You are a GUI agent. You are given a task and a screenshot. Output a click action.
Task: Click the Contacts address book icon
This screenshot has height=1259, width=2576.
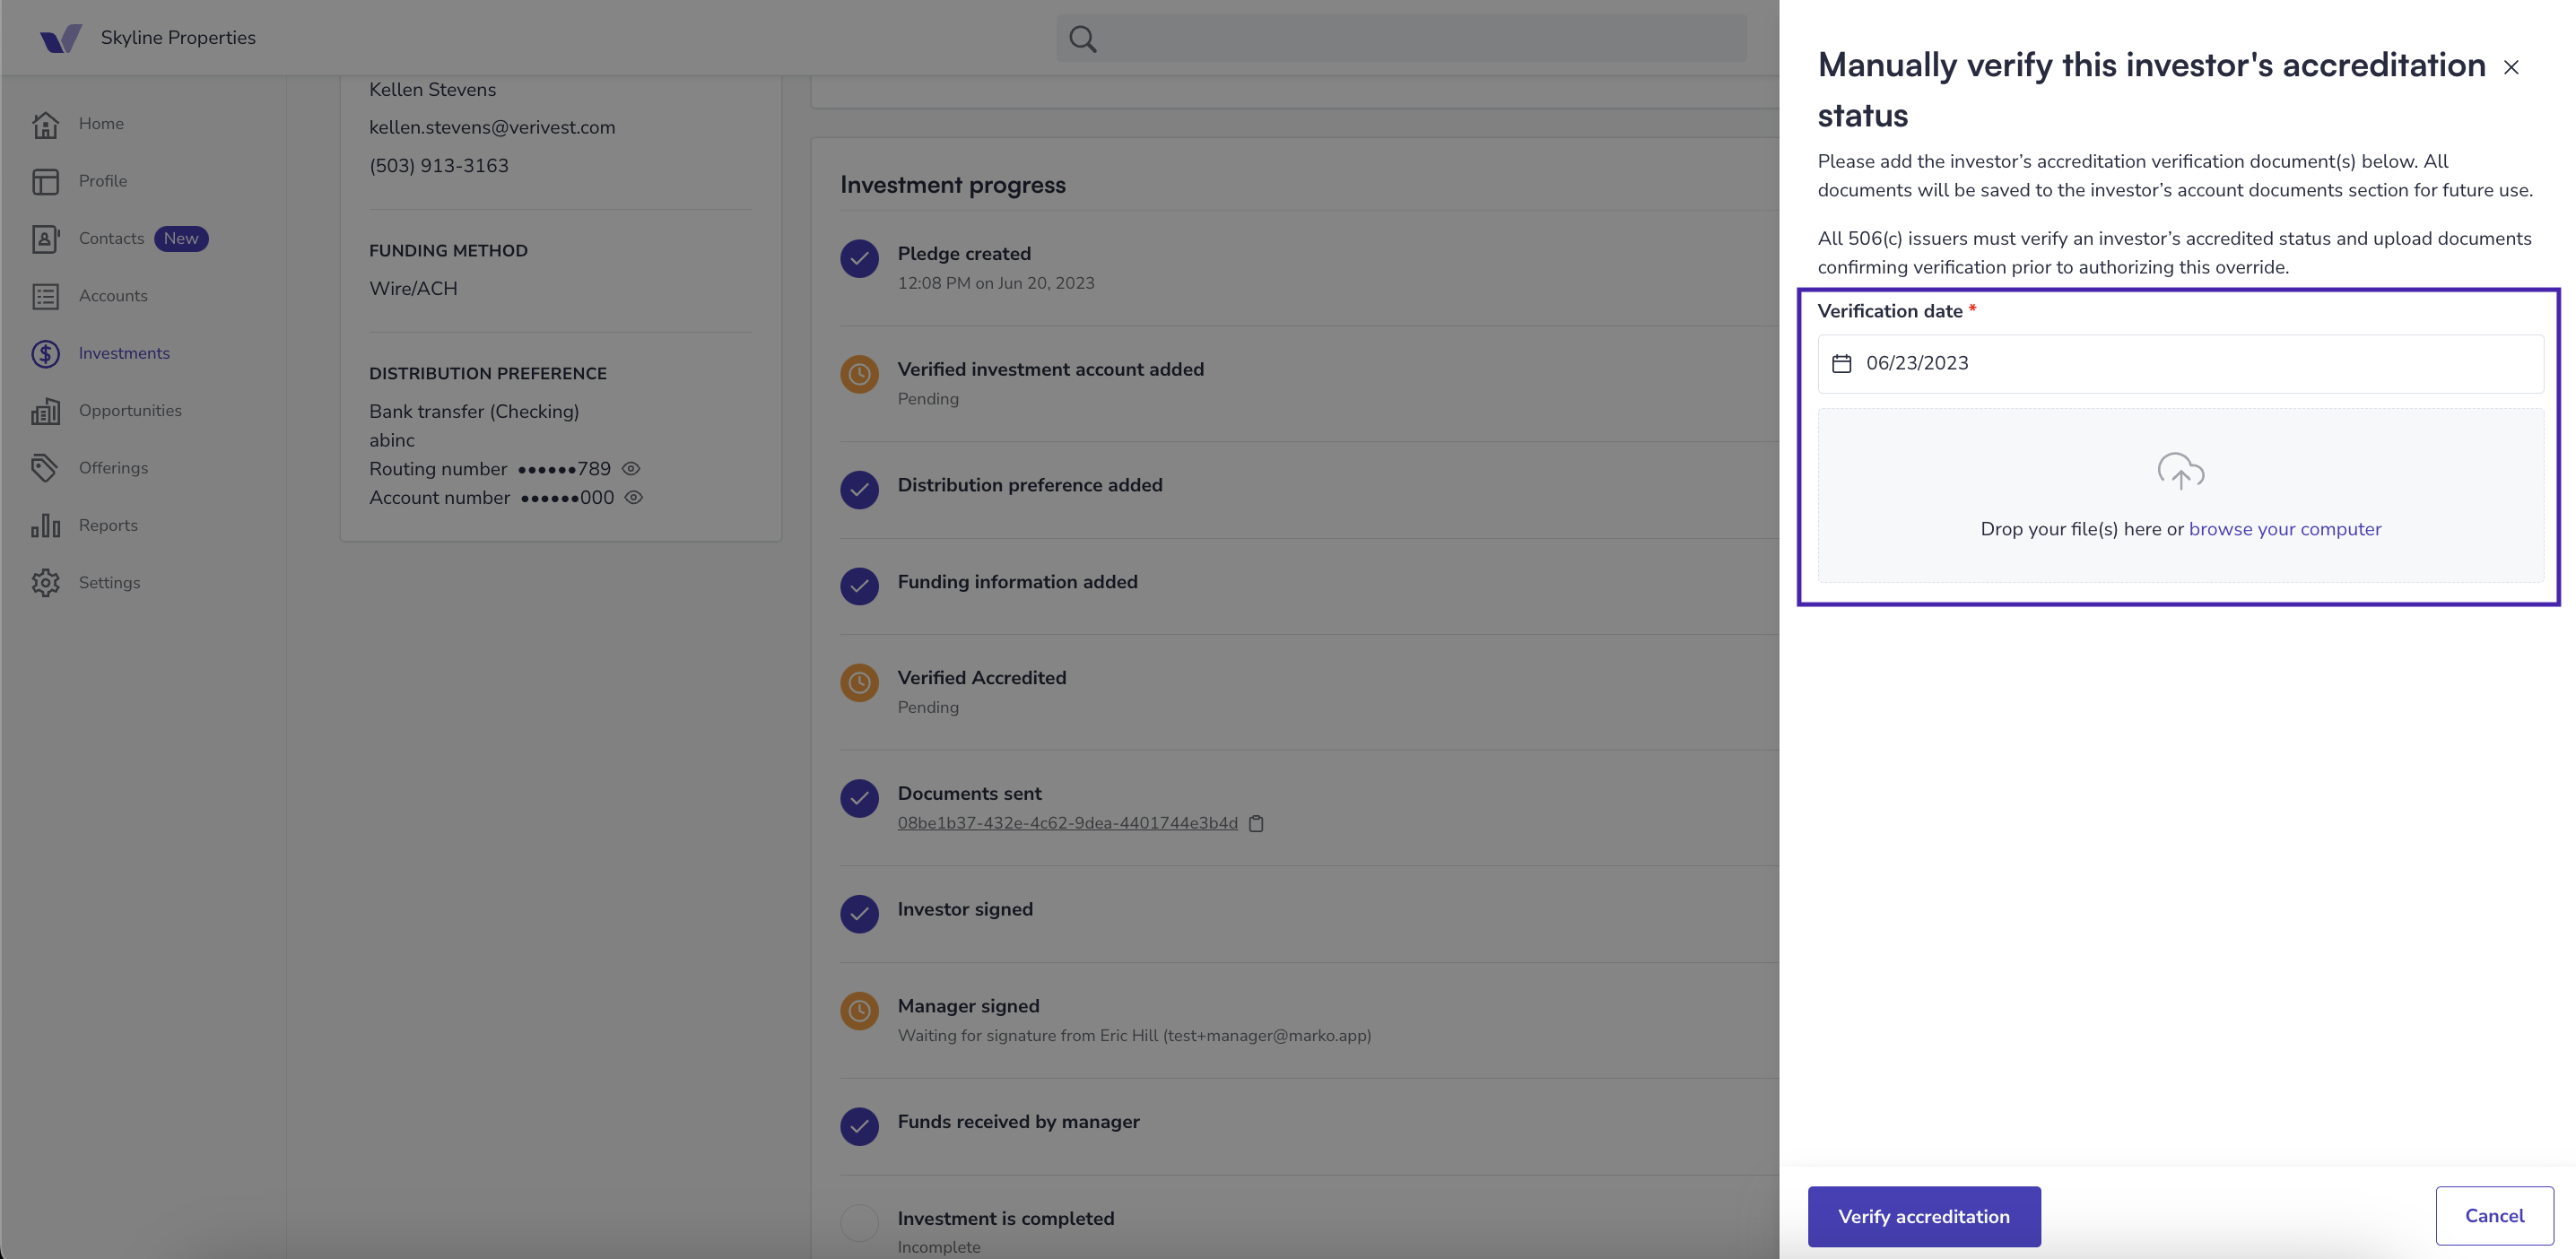tap(45, 239)
